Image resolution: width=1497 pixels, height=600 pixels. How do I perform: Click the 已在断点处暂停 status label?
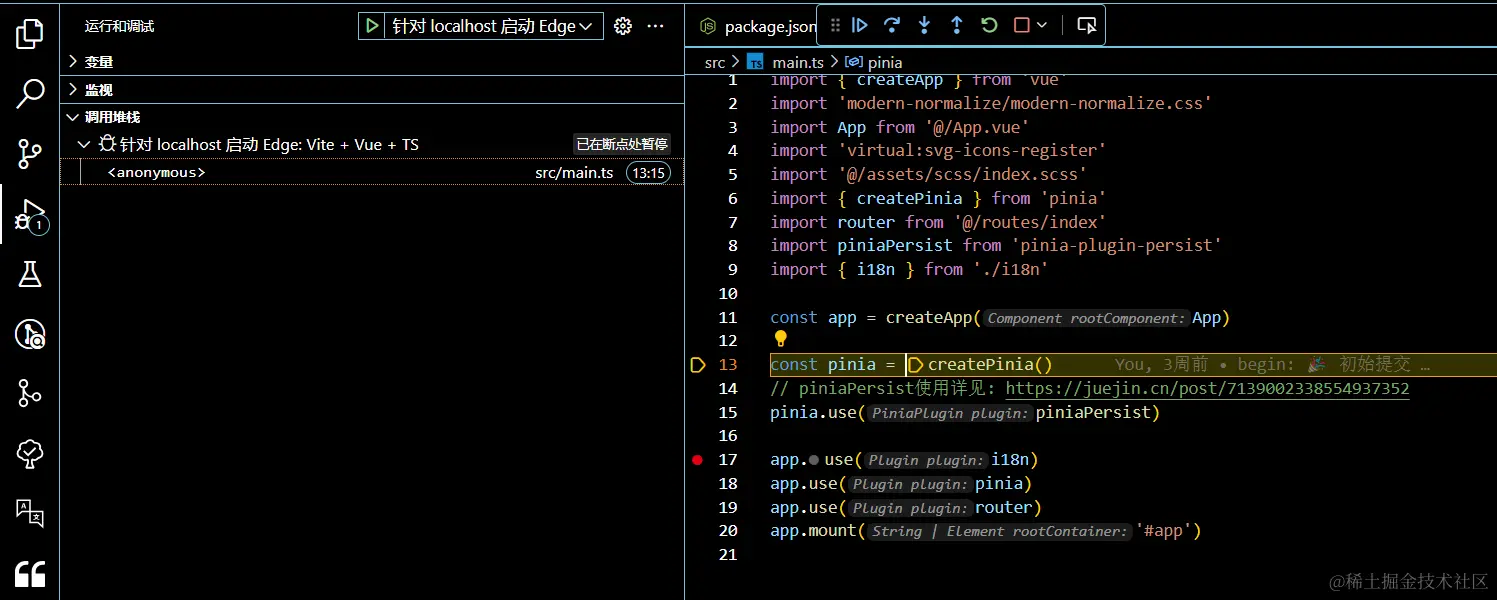[621, 145]
